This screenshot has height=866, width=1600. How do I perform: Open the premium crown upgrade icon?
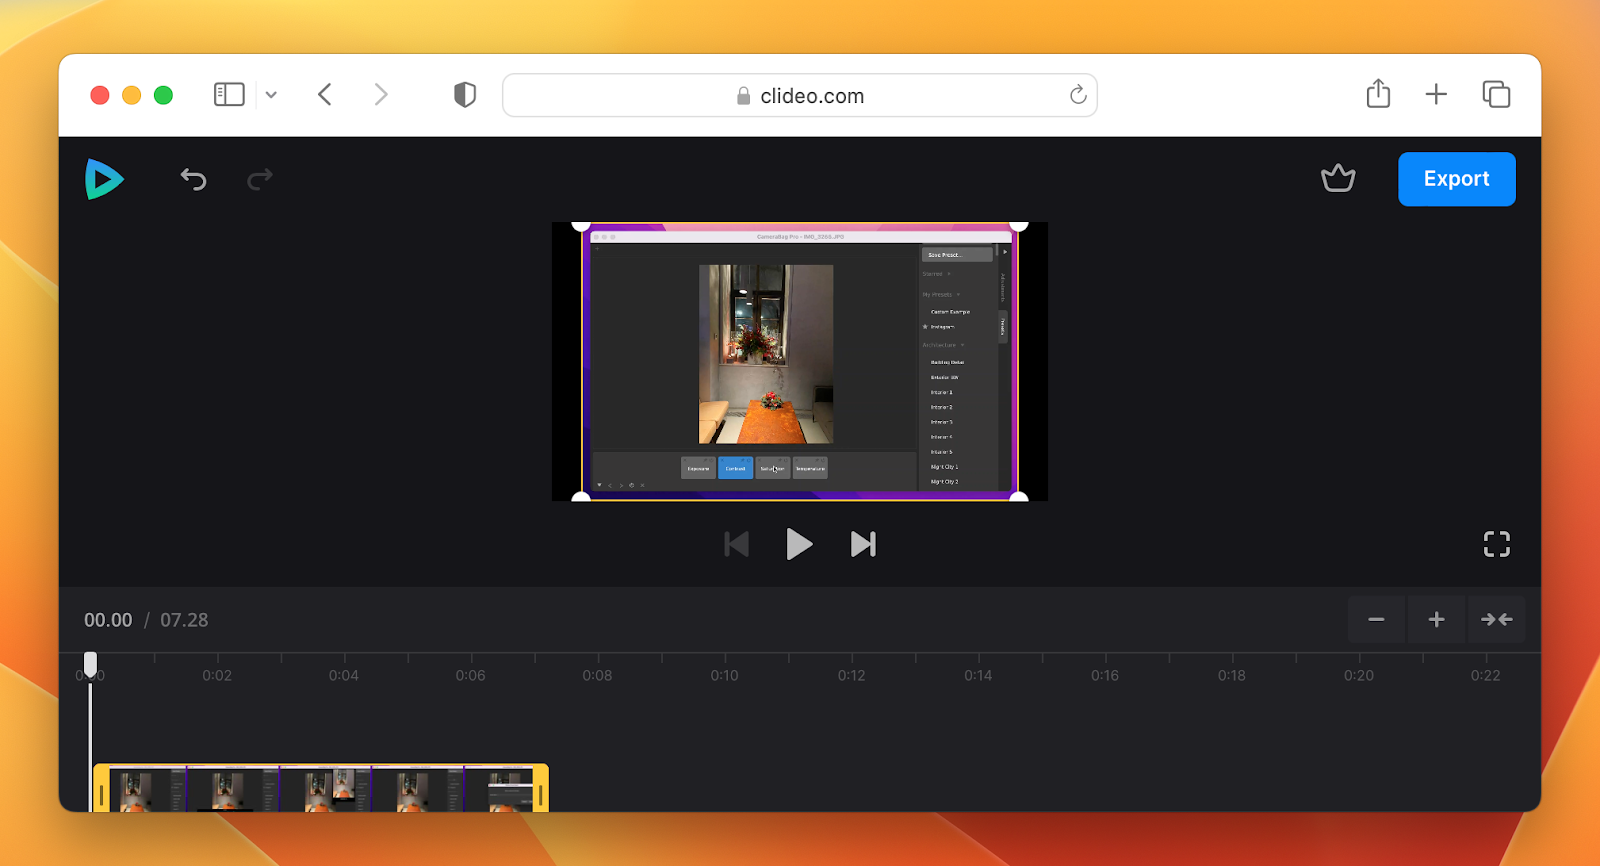(x=1338, y=178)
